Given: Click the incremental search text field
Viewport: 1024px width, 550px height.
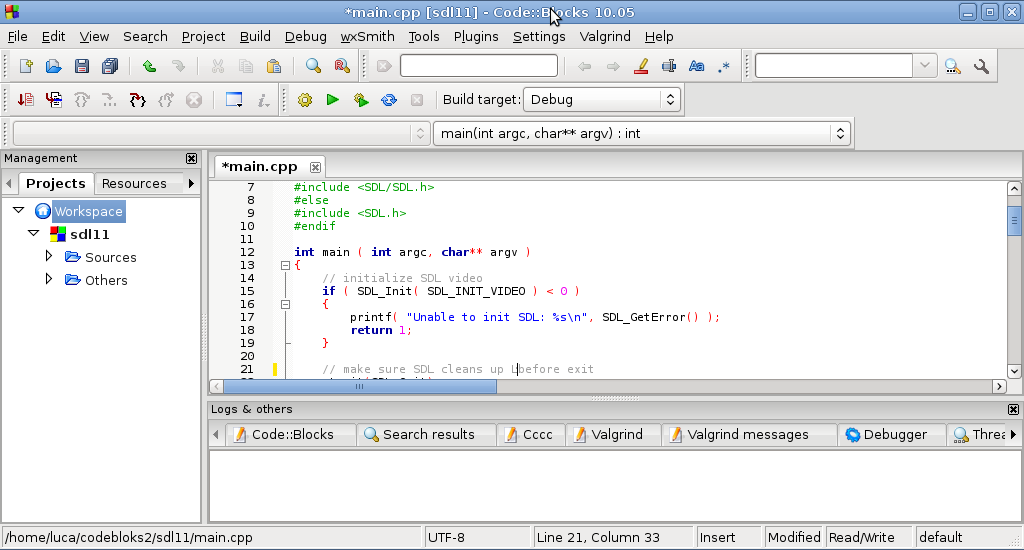Looking at the screenshot, I should point(478,66).
